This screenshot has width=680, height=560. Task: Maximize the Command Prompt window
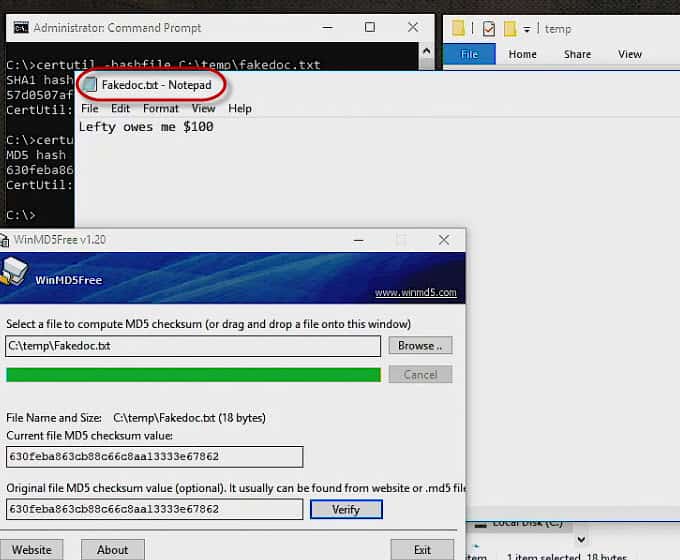tap(370, 27)
